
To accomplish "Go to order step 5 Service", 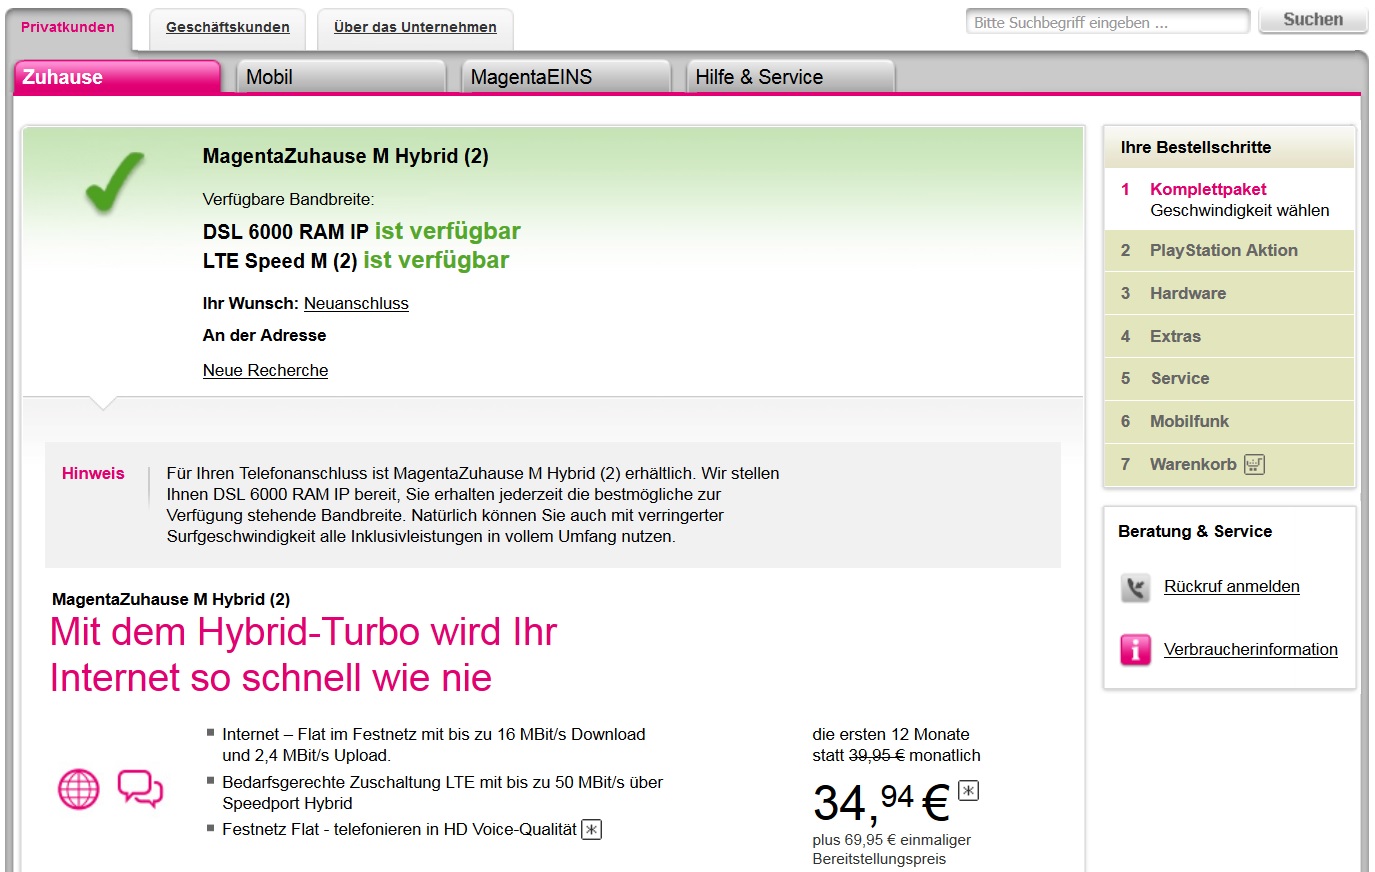I will coord(1229,379).
